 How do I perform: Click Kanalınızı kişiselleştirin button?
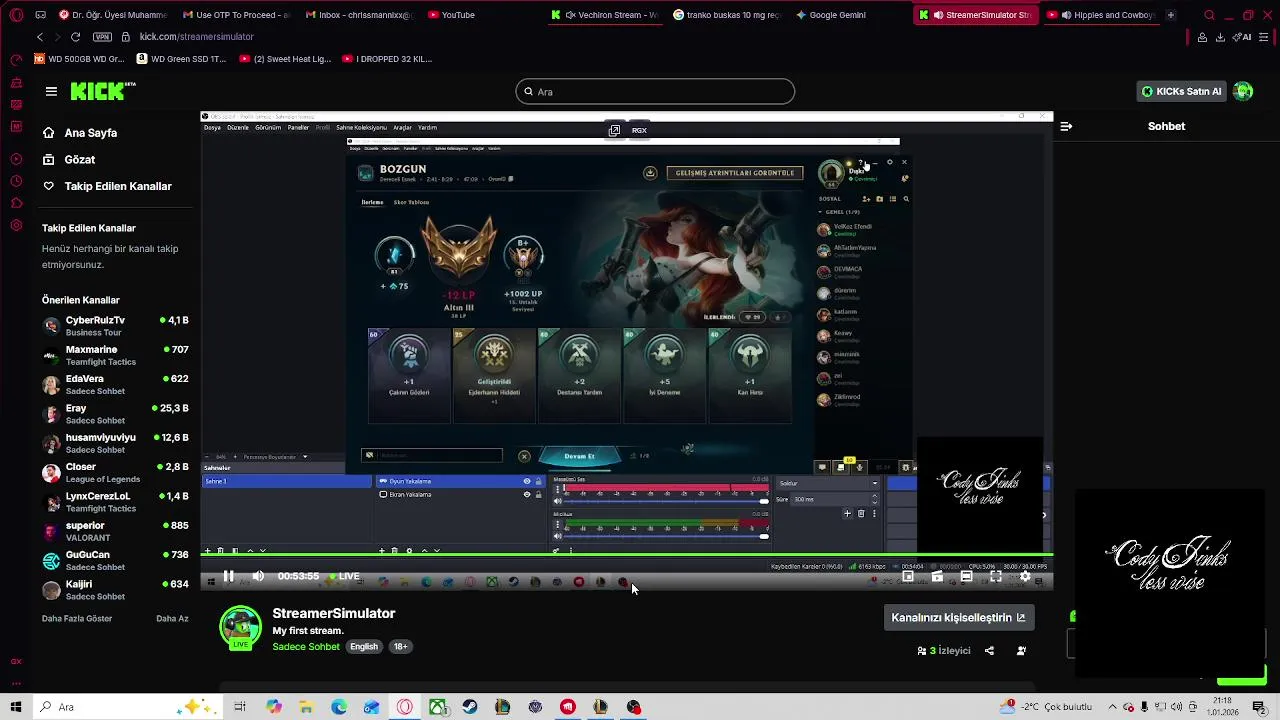[958, 618]
